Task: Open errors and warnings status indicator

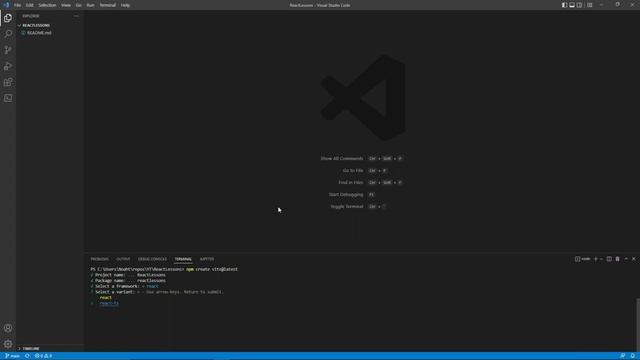Action: tap(43, 356)
